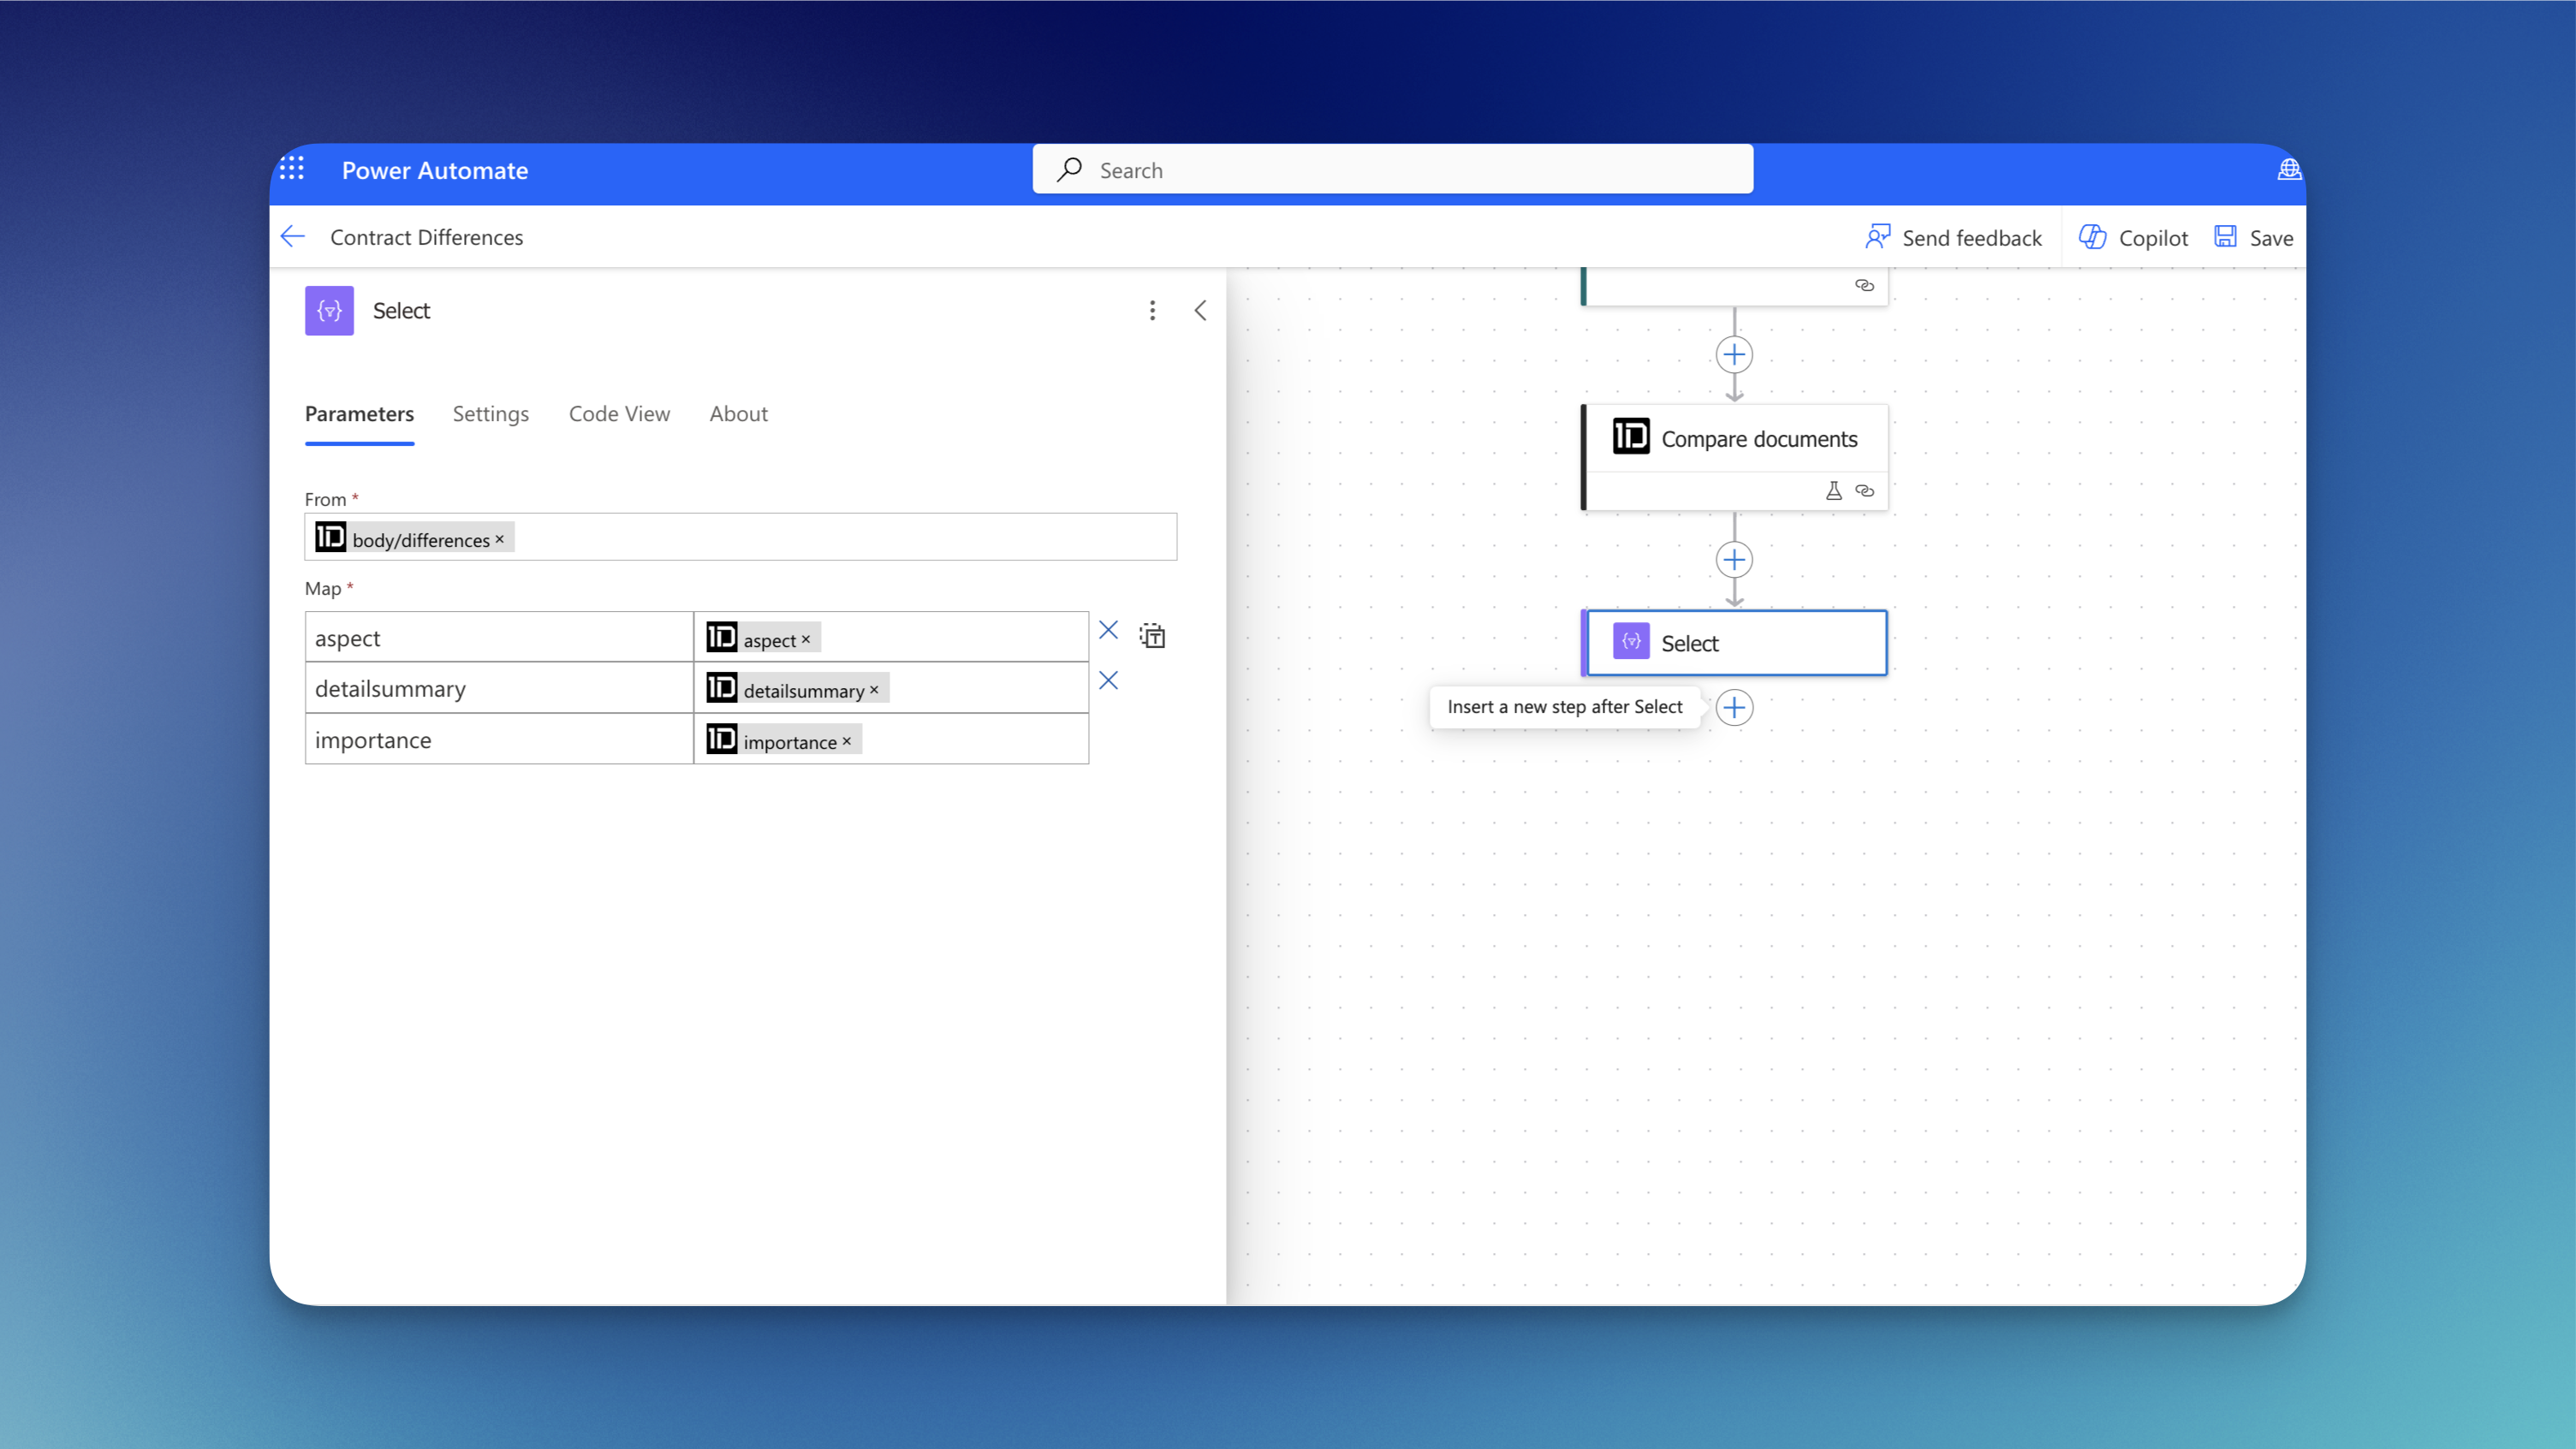The height and width of the screenshot is (1449, 2576).
Task: Open the app launcher waffle icon
Action: tap(291, 169)
